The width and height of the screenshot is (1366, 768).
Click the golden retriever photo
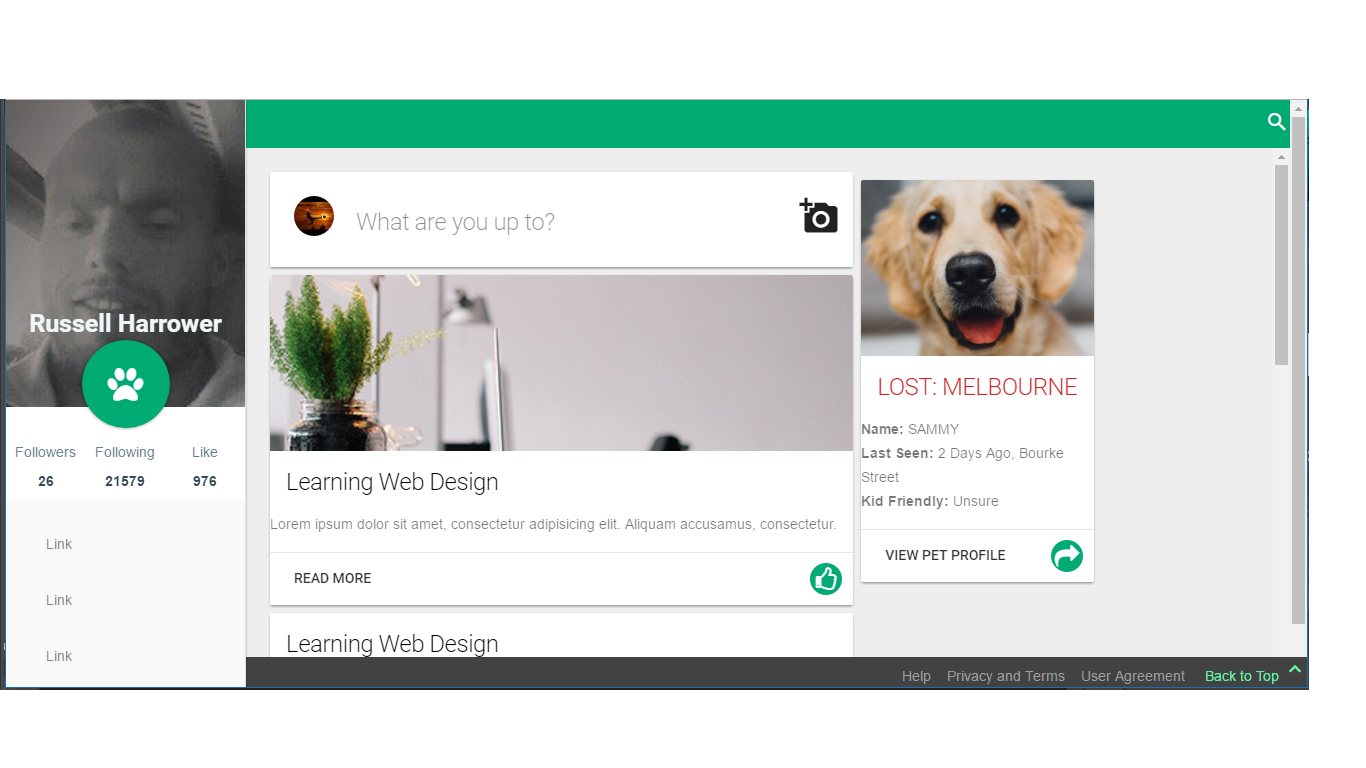[x=977, y=268]
